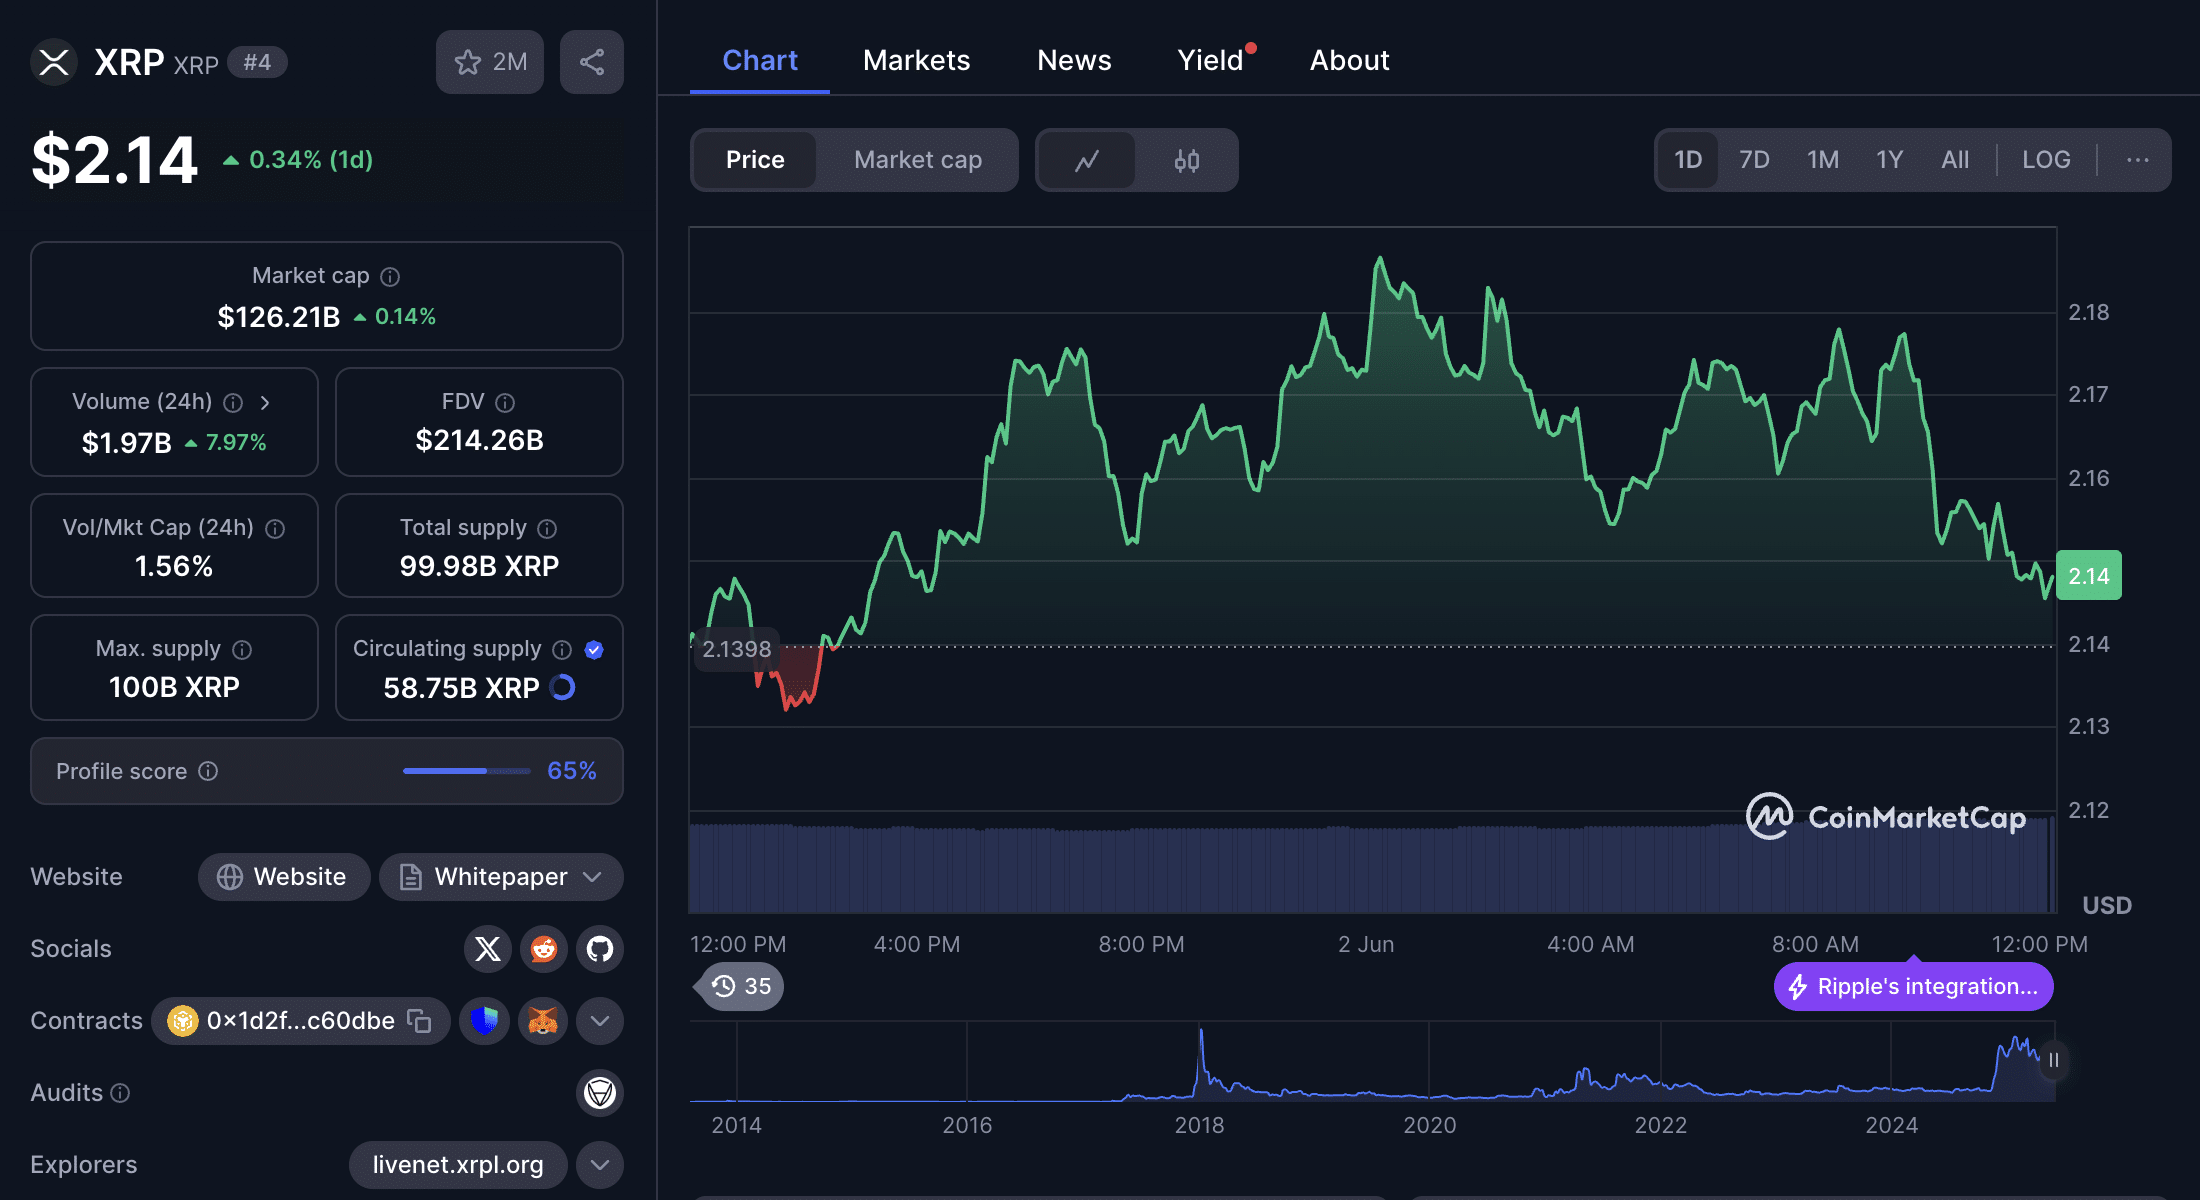2200x1200 pixels.
Task: Click the share icon button
Action: [591, 62]
